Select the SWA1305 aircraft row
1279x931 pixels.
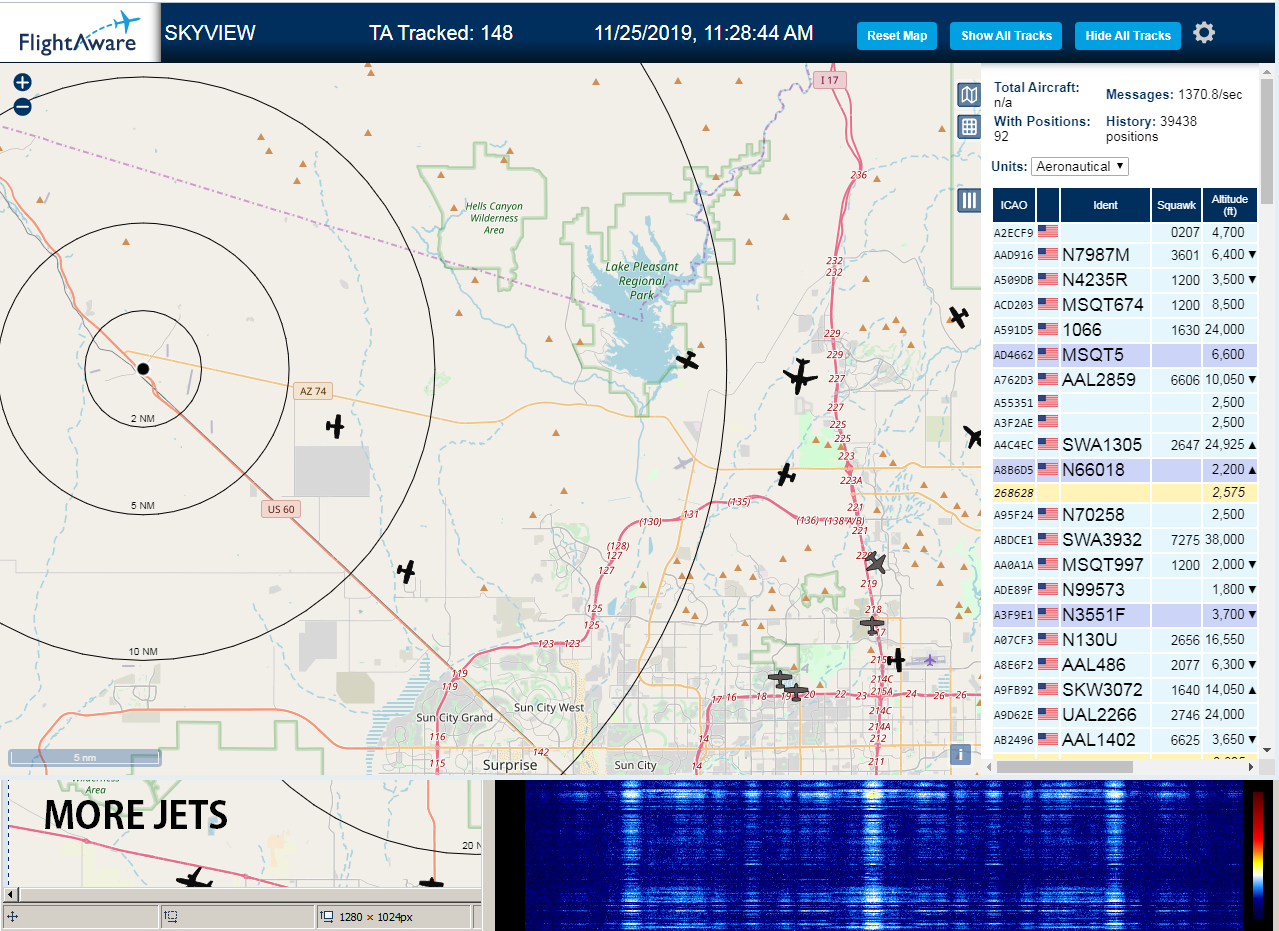tap(1125, 445)
